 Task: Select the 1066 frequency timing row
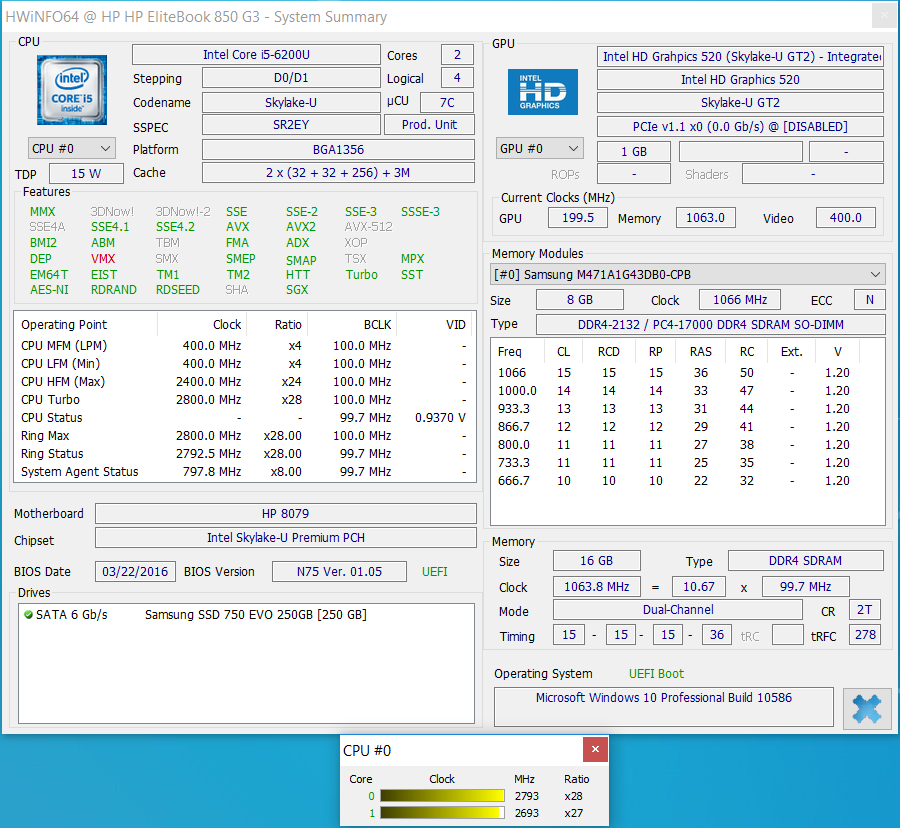(686, 372)
